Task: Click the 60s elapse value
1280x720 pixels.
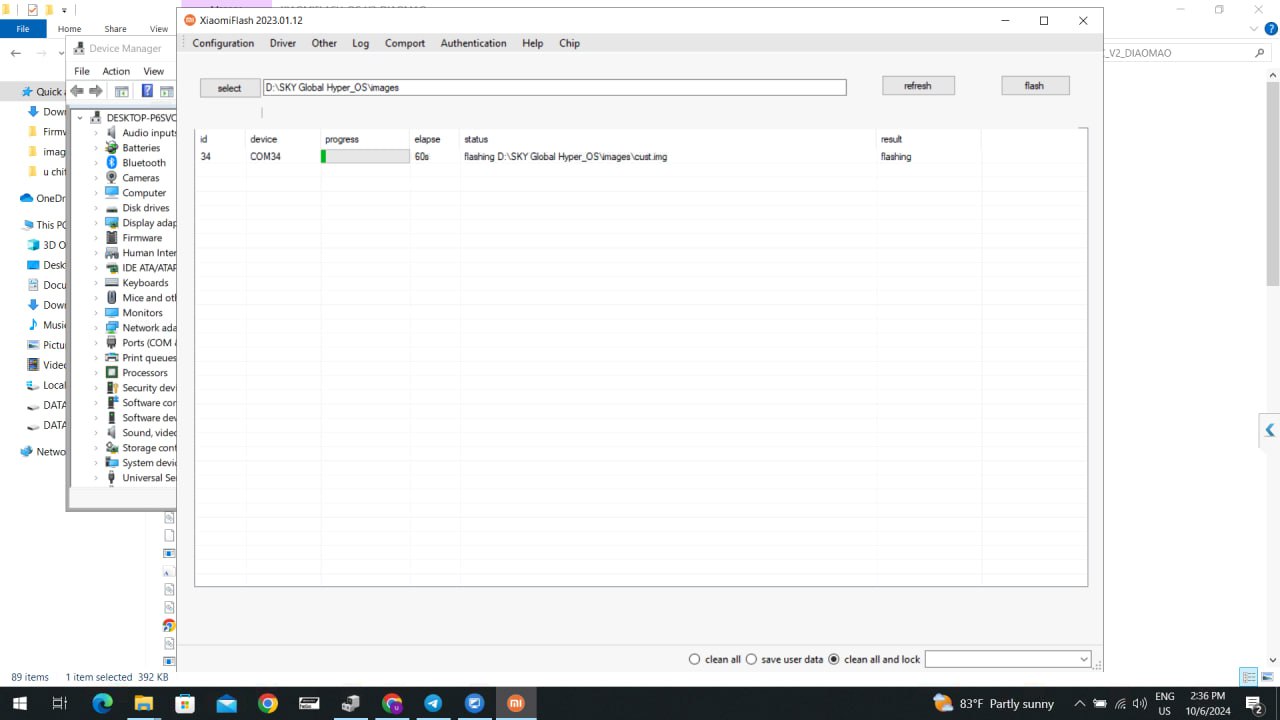Action: tap(421, 157)
